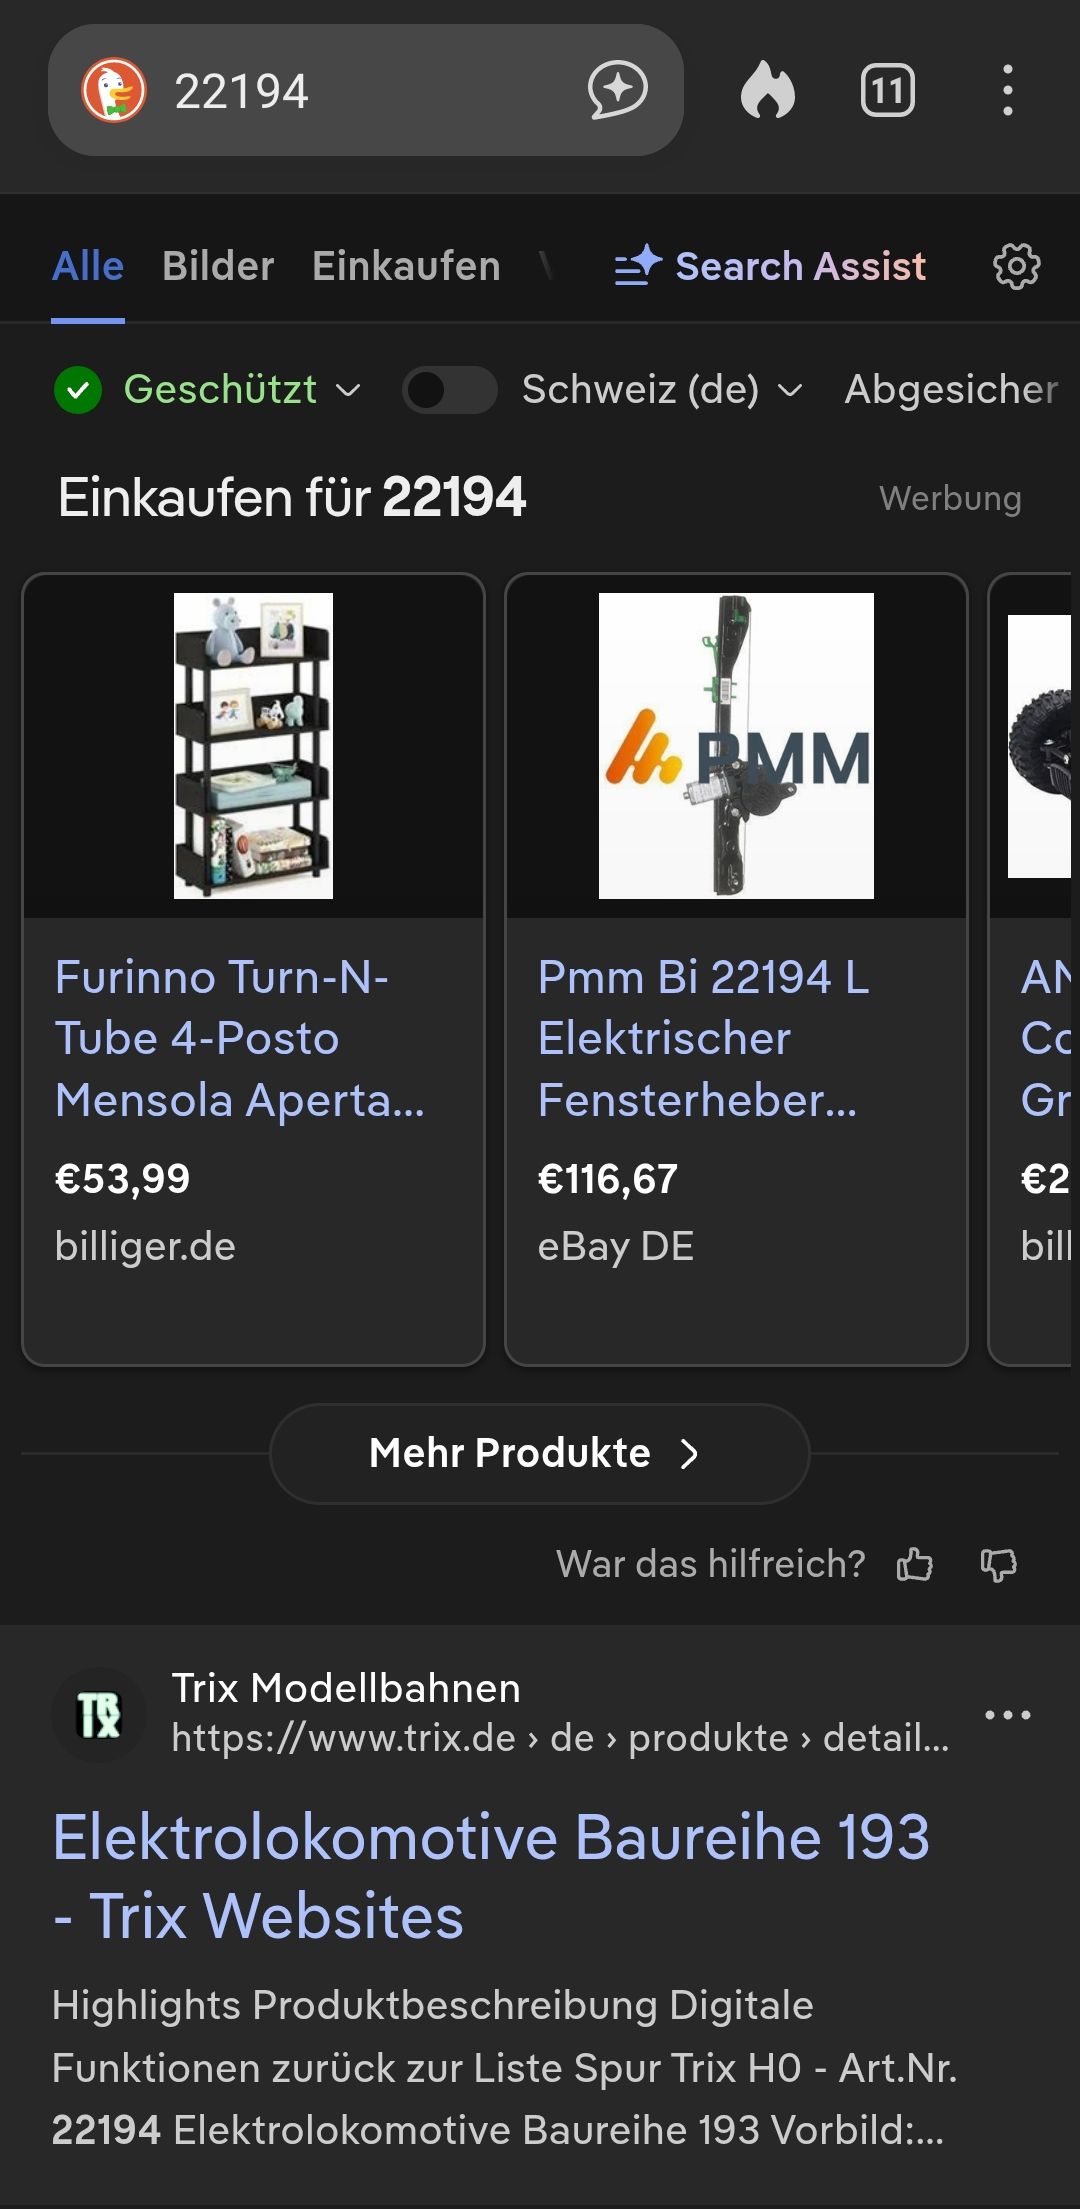The image size is (1080, 2209).
Task: Tap the DuckDuckGo duck logo
Action: point(113,91)
